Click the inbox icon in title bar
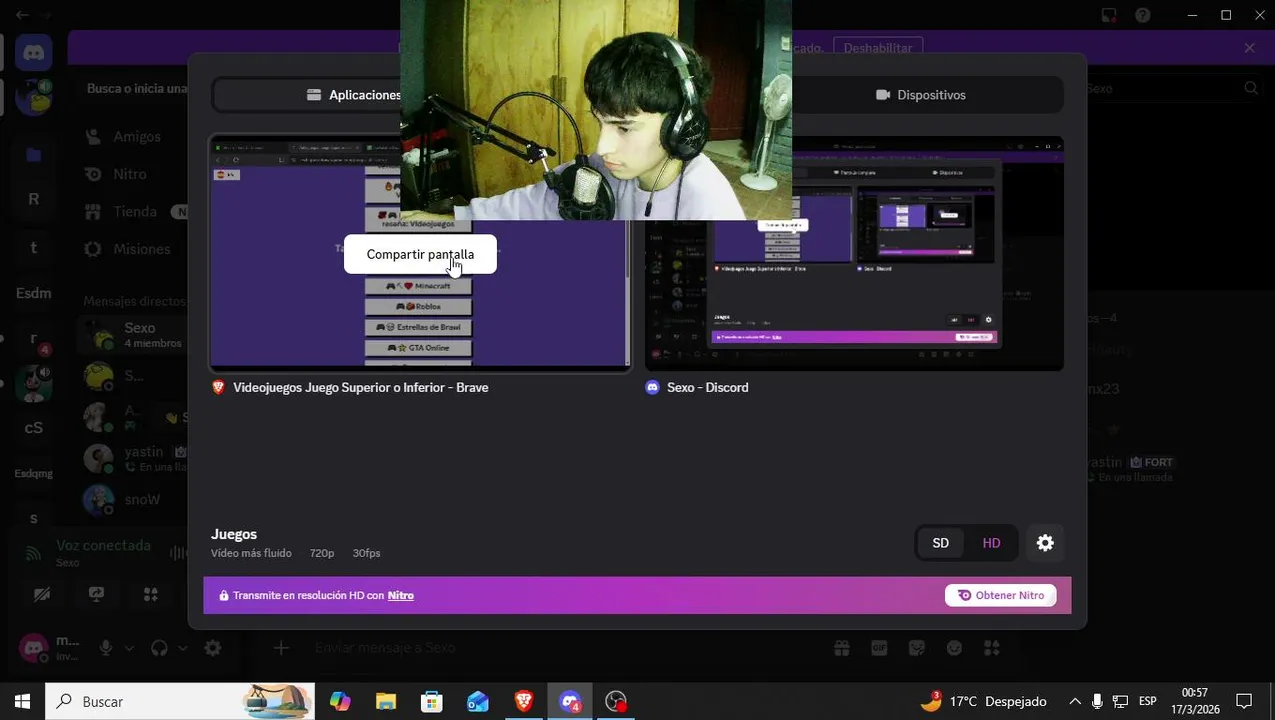 pos(1108,15)
